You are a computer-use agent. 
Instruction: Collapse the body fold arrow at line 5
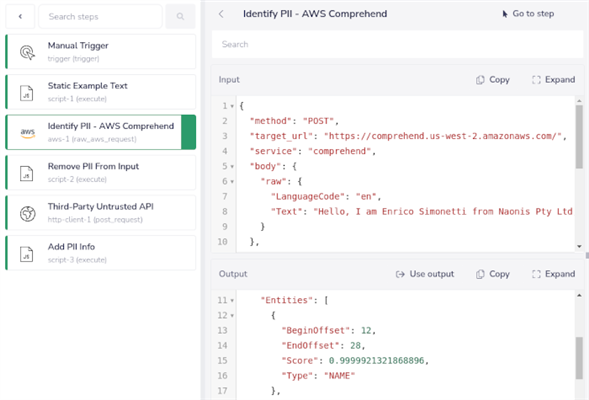click(232, 166)
